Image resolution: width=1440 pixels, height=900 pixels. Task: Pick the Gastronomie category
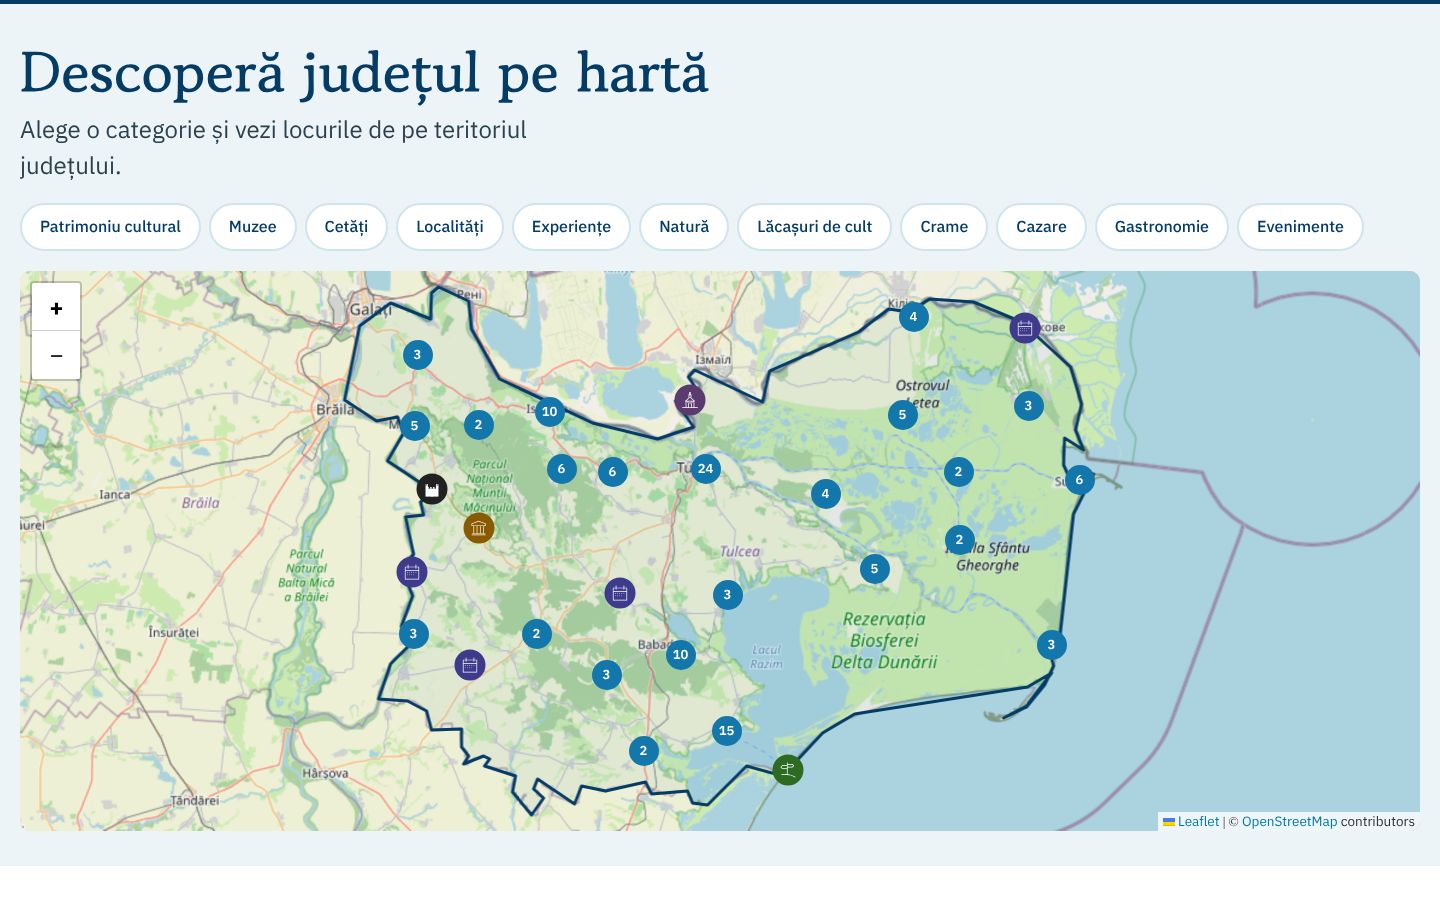pos(1162,227)
